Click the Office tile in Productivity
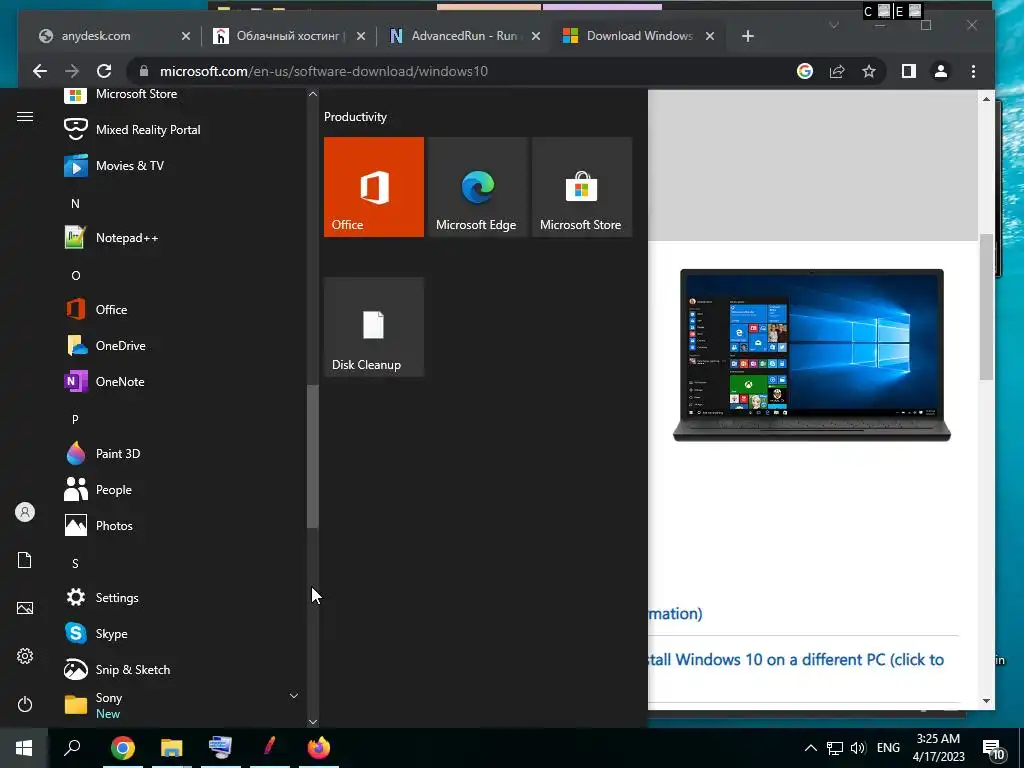The height and width of the screenshot is (768, 1024). point(374,187)
